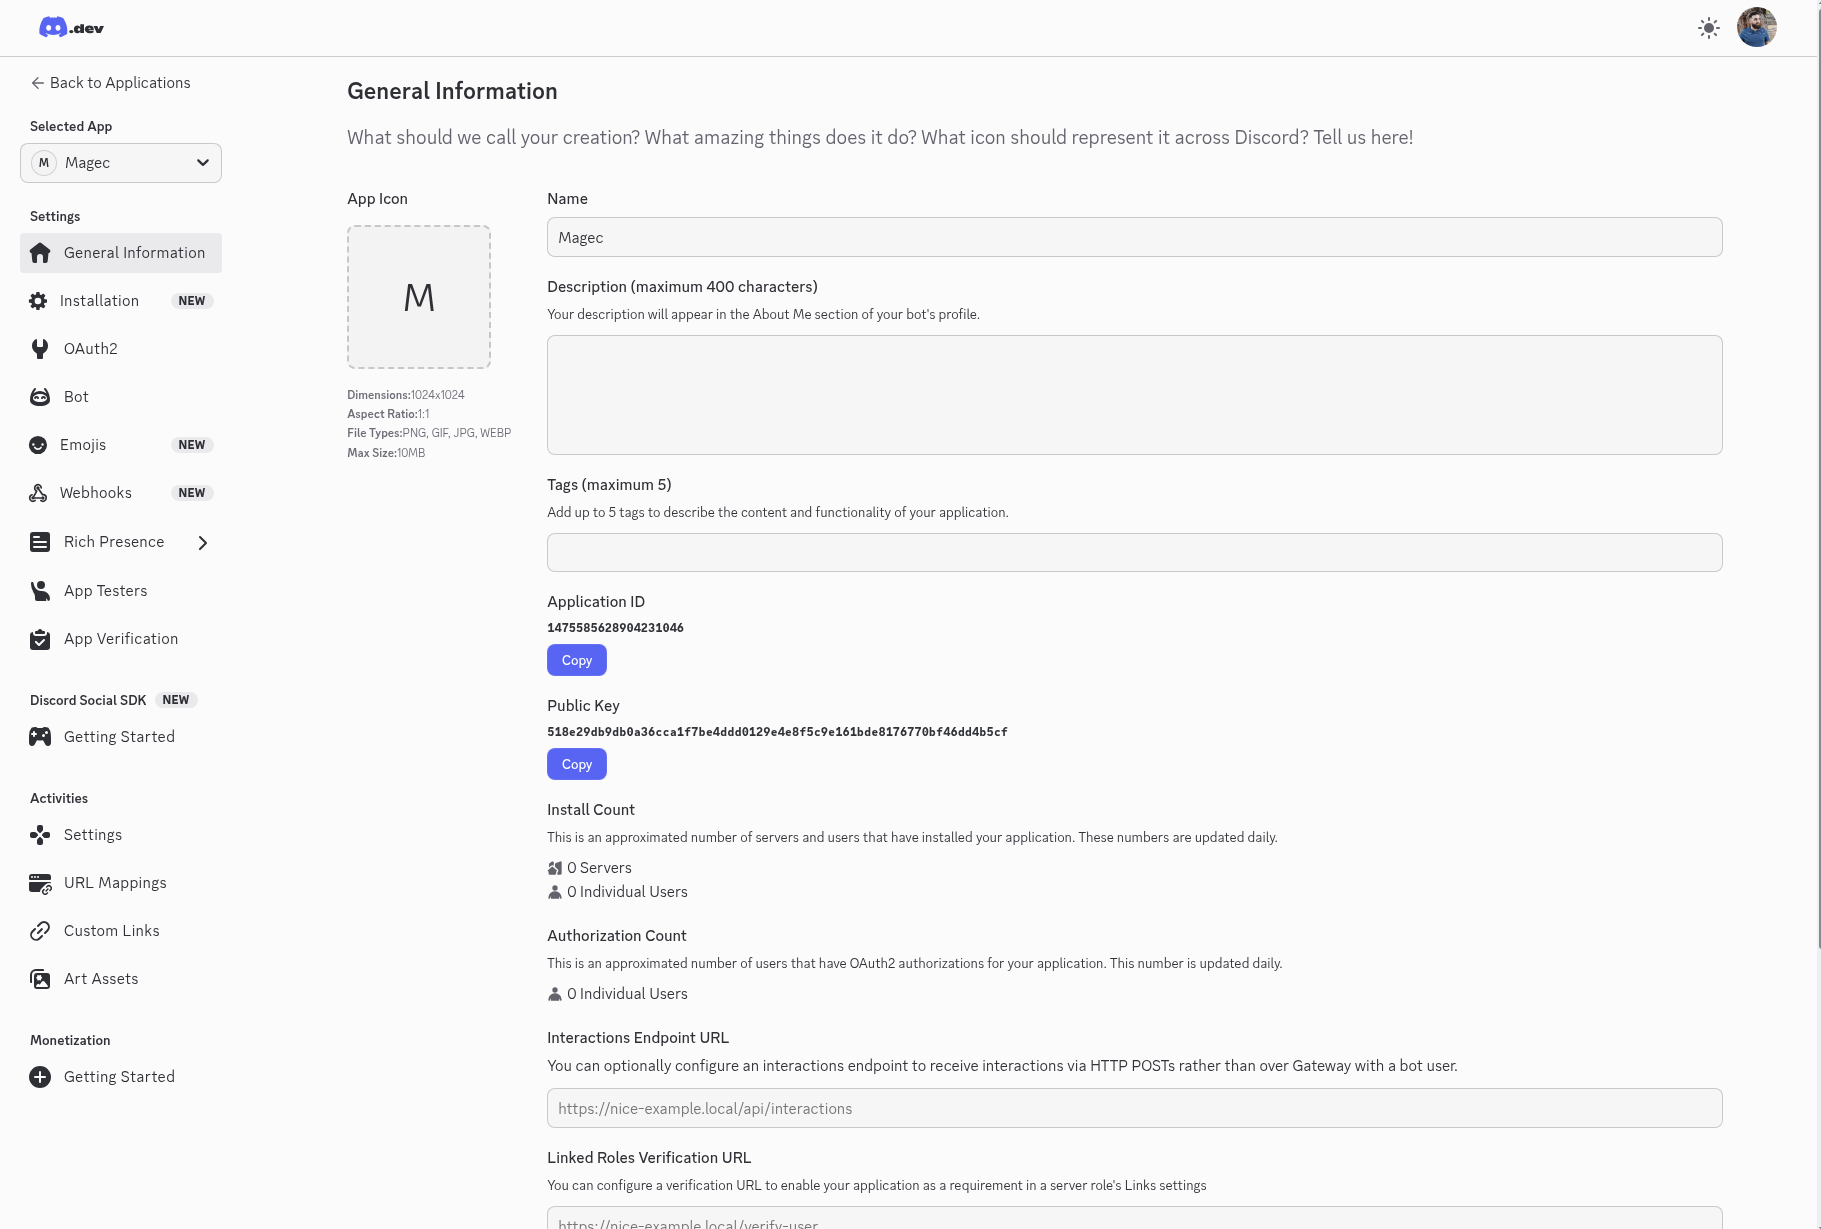Click the App Testers icon
Screen dimensions: 1821x1229
point(39,590)
